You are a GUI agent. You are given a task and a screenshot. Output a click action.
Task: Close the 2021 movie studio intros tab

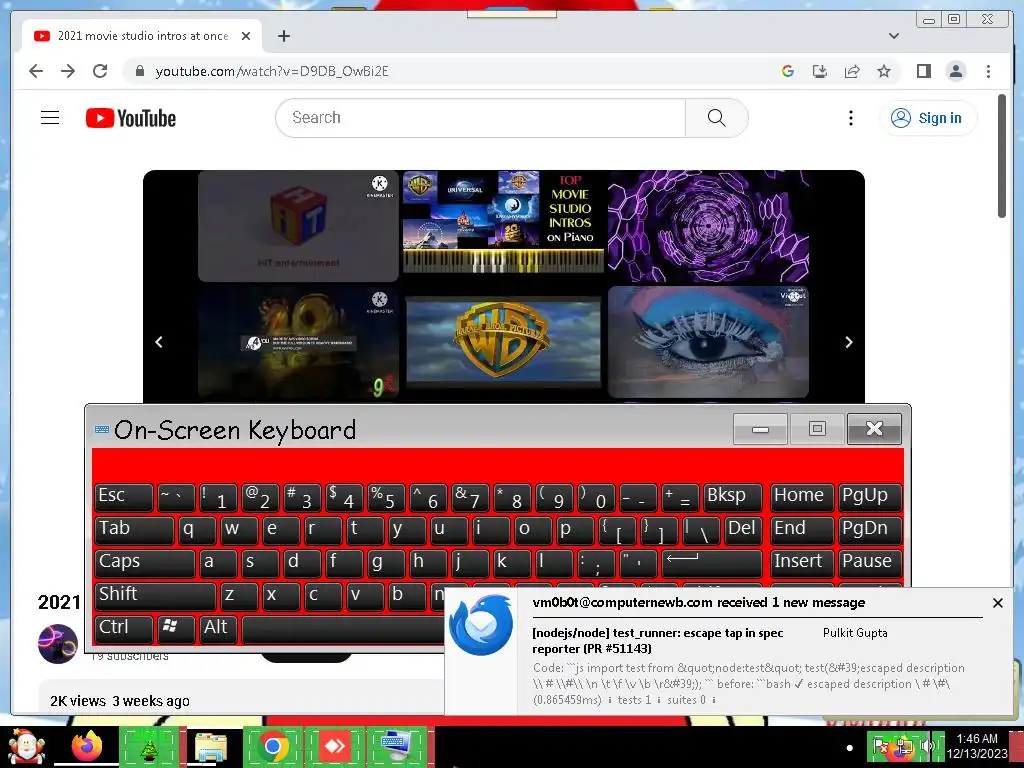246,36
